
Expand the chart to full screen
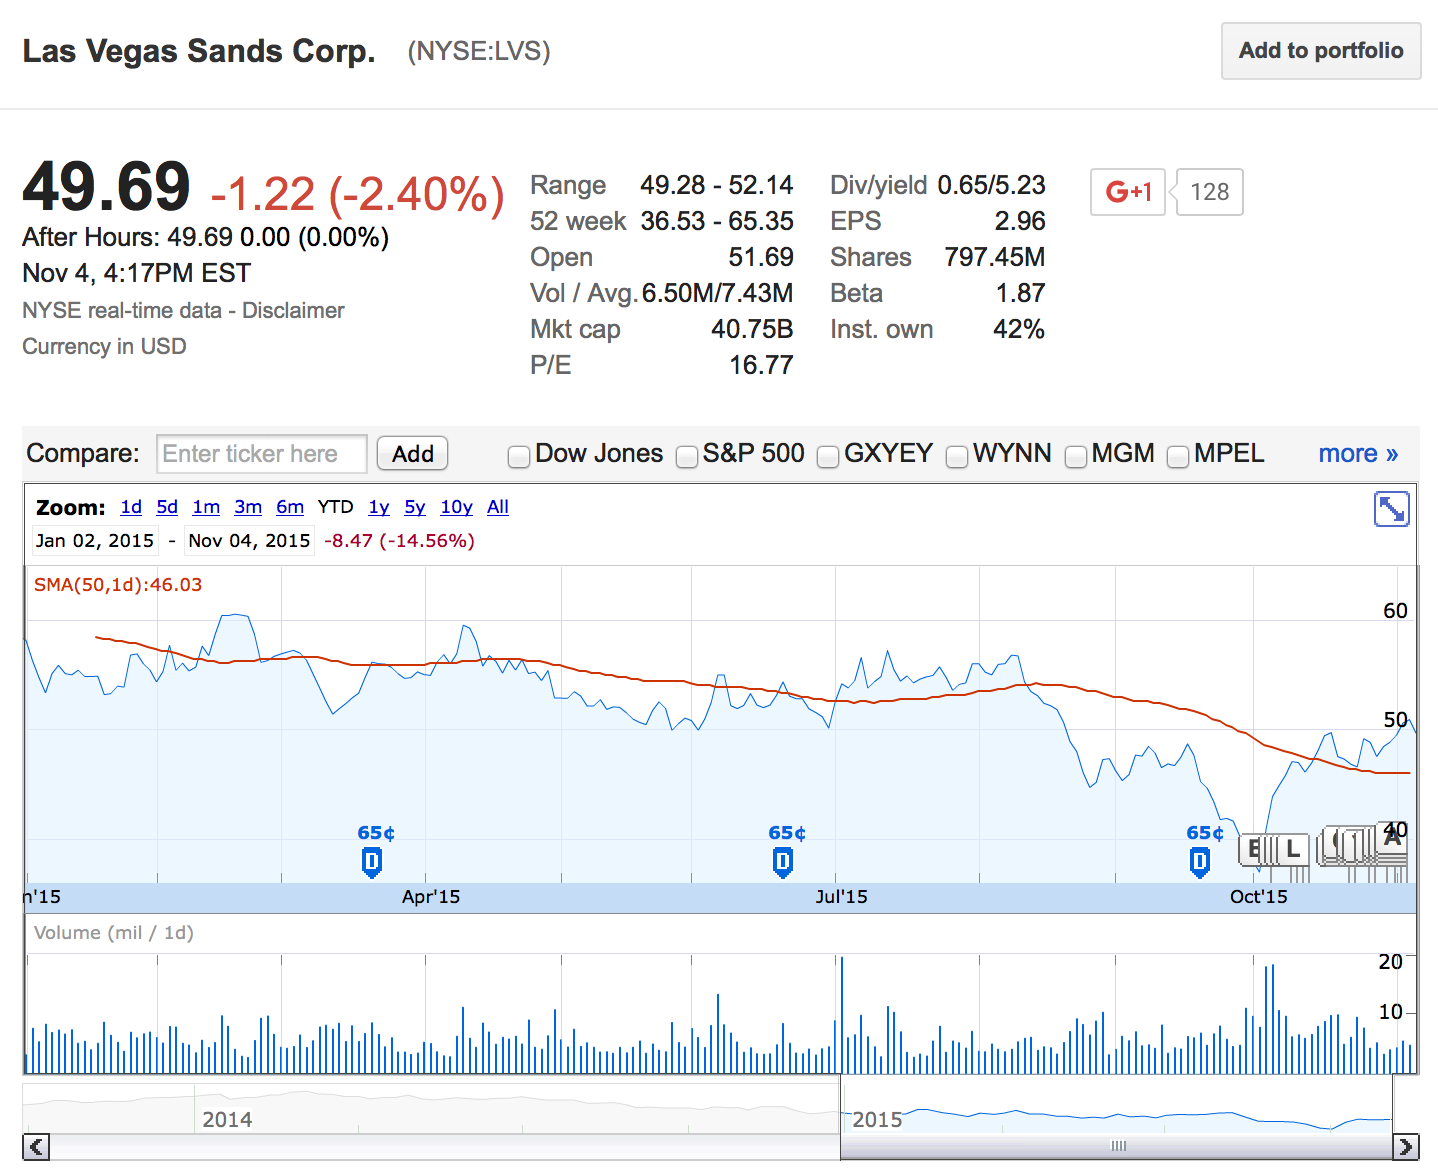pos(1391,509)
